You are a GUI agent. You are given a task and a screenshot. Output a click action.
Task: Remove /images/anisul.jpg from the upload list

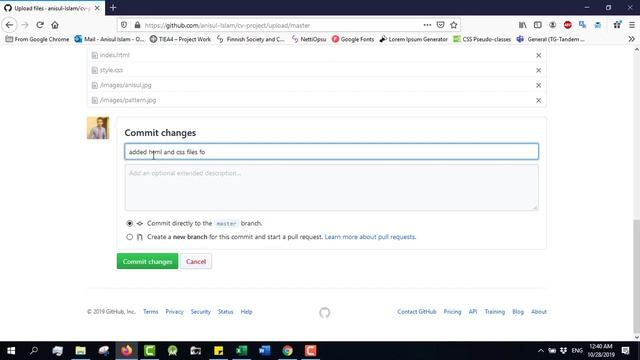click(x=538, y=85)
